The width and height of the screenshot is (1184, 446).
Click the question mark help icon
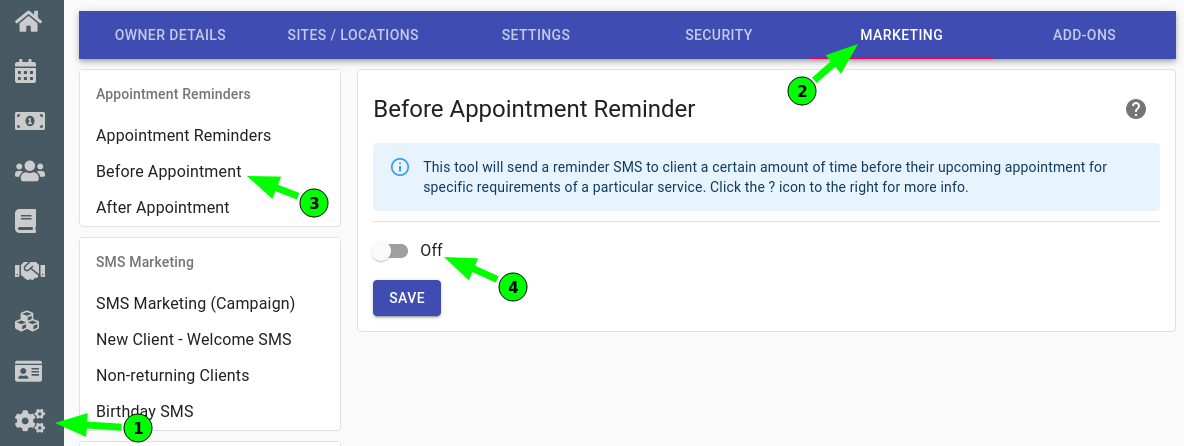[x=1136, y=109]
